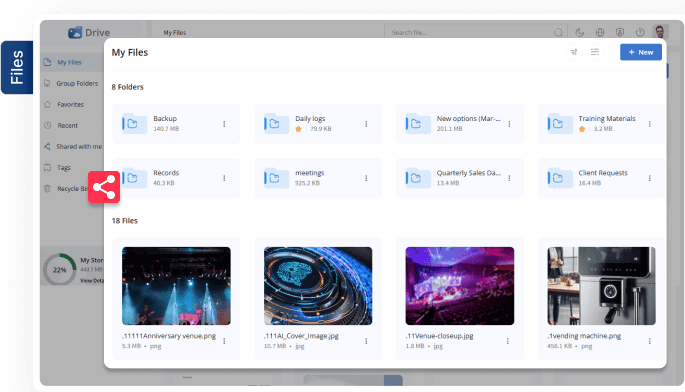Open the meetings folder

(318, 178)
